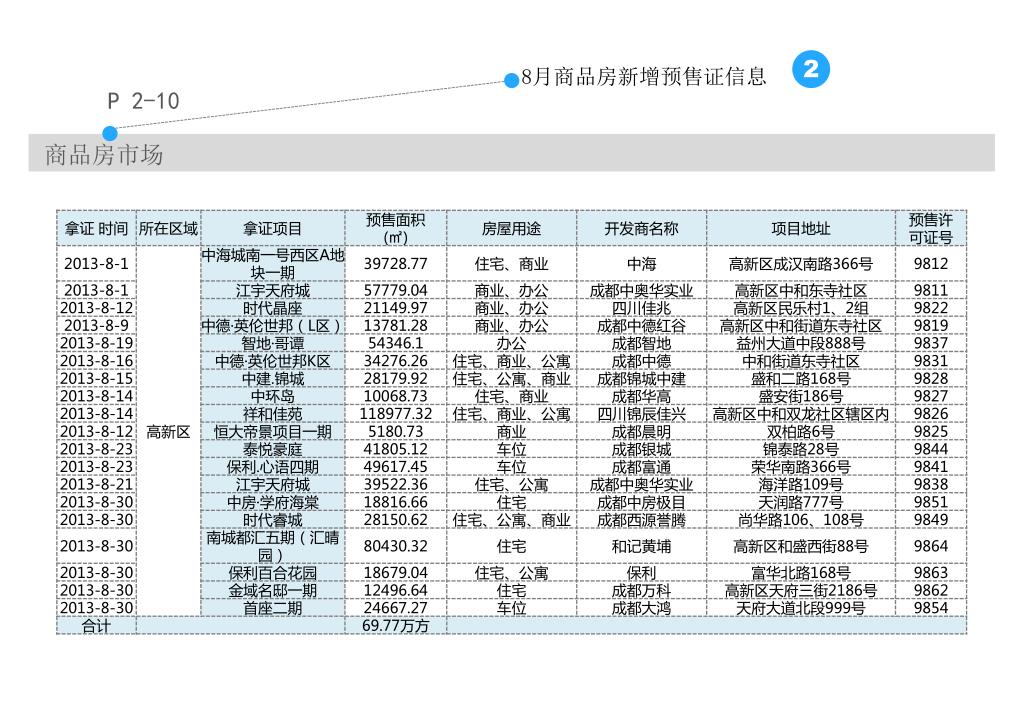Screen dimensions: 1024x722
Task: Select the merged region cell 高新区
Action: (x=168, y=432)
